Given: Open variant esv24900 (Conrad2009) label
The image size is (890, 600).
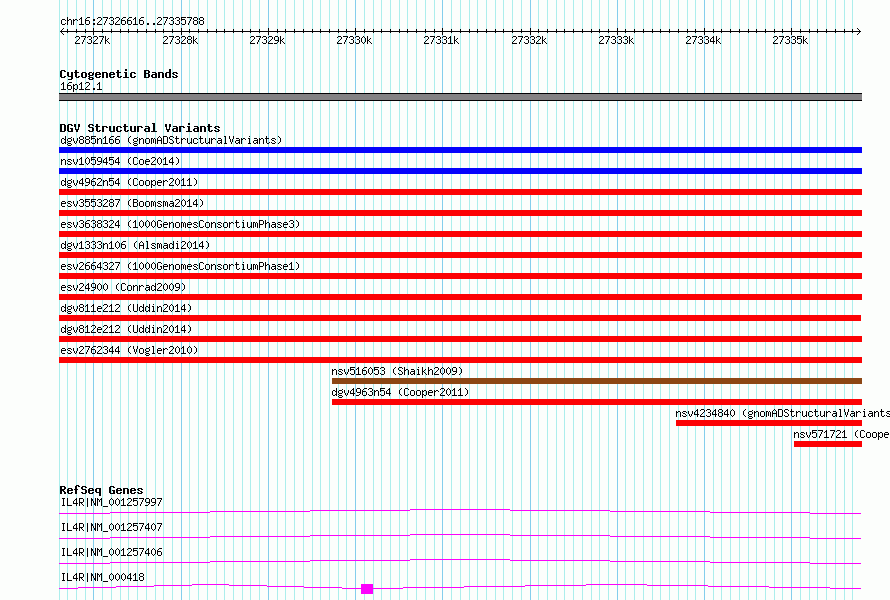Looking at the screenshot, I should [123, 287].
